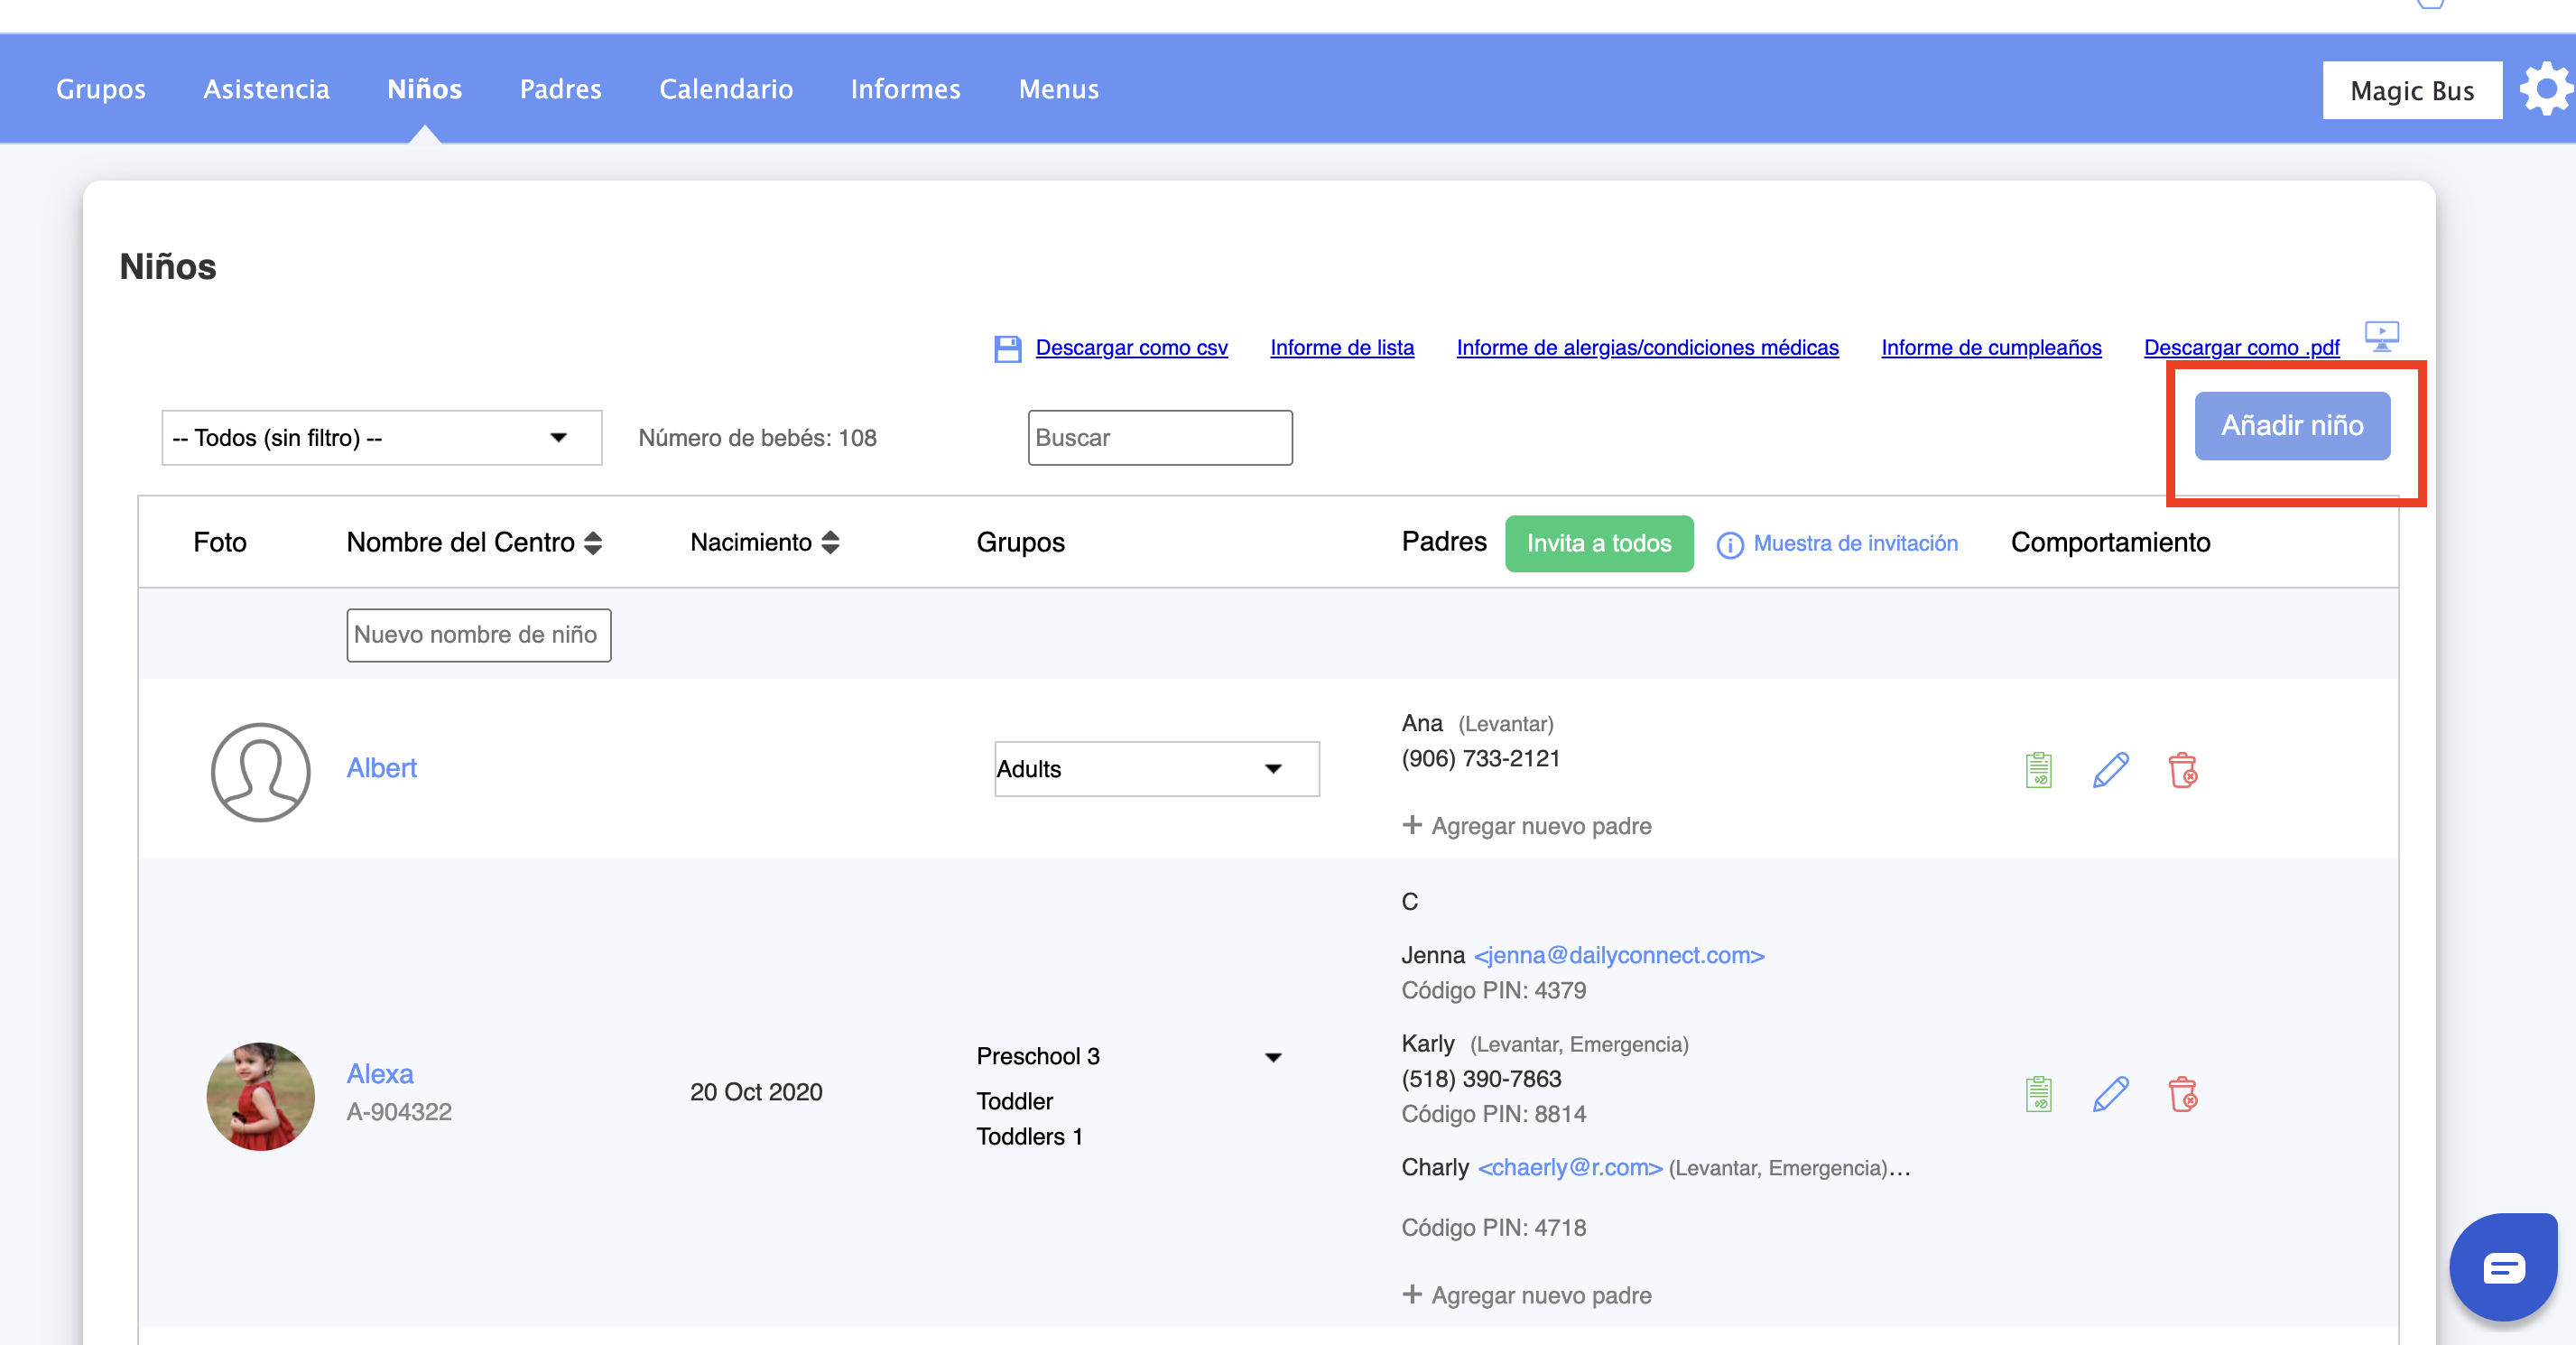
Task: Expand Alexa's Preschool 3 group dropdown
Action: pos(1272,1057)
